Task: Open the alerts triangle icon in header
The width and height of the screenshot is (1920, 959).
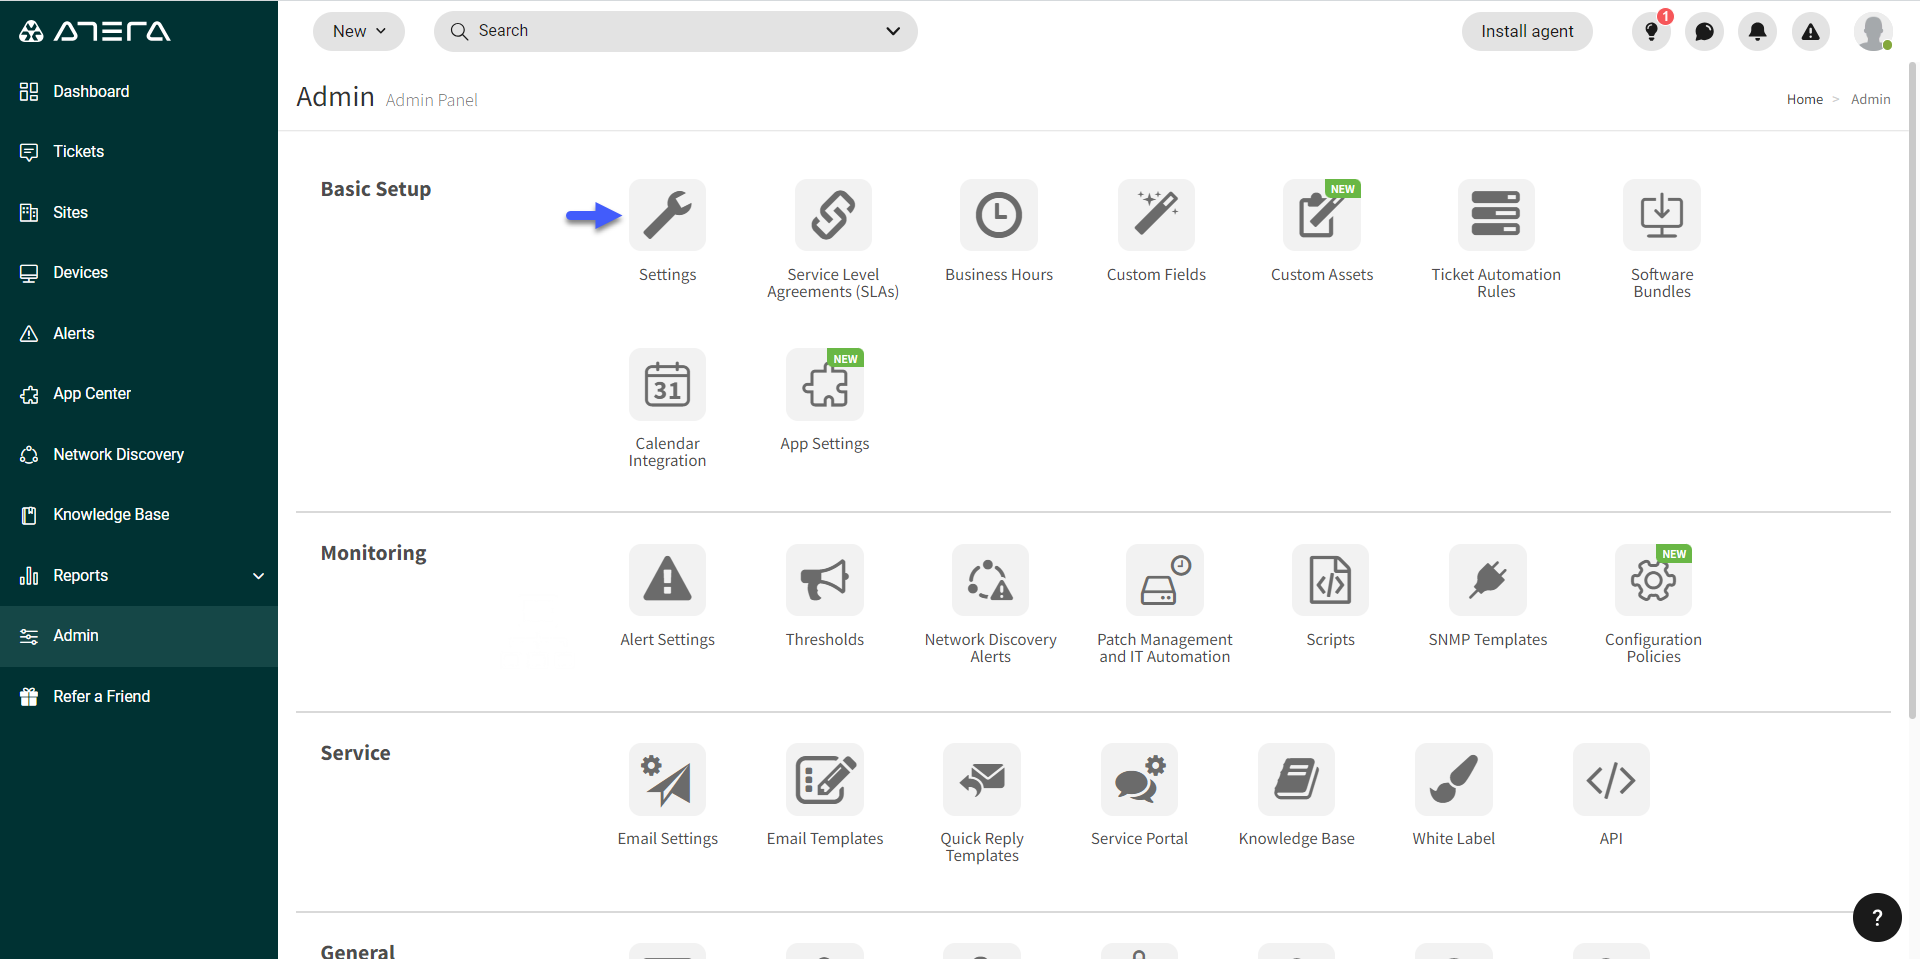Action: click(1810, 31)
